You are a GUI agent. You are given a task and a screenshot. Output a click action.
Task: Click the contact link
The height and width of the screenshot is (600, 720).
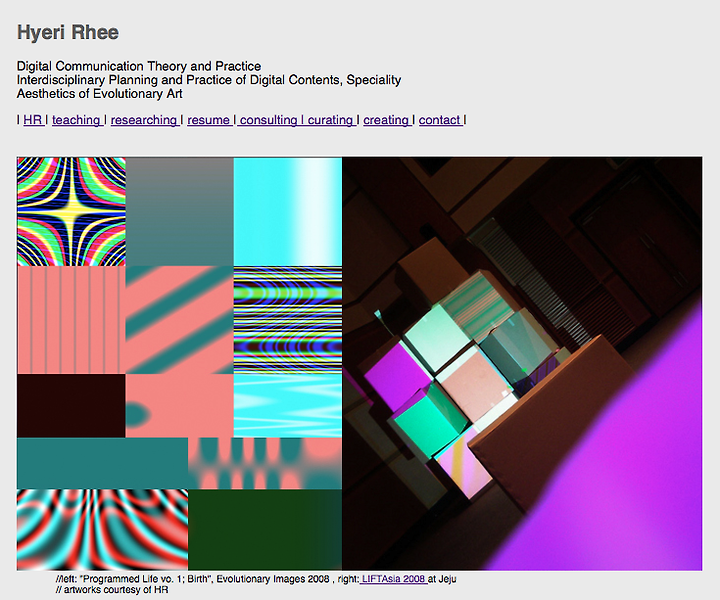[440, 120]
